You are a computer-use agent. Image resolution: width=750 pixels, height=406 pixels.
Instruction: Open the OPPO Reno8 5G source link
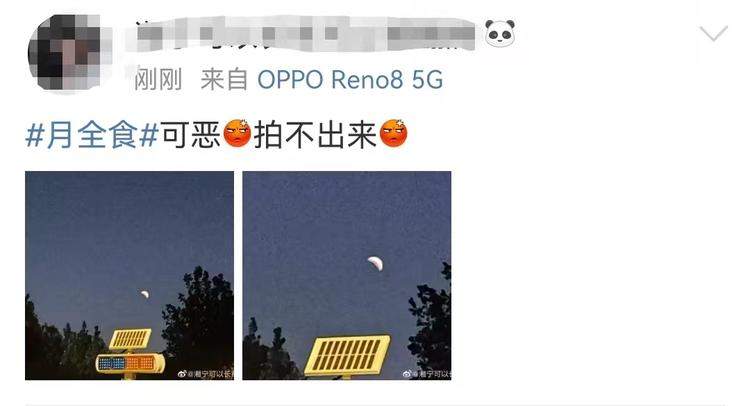[x=350, y=79]
